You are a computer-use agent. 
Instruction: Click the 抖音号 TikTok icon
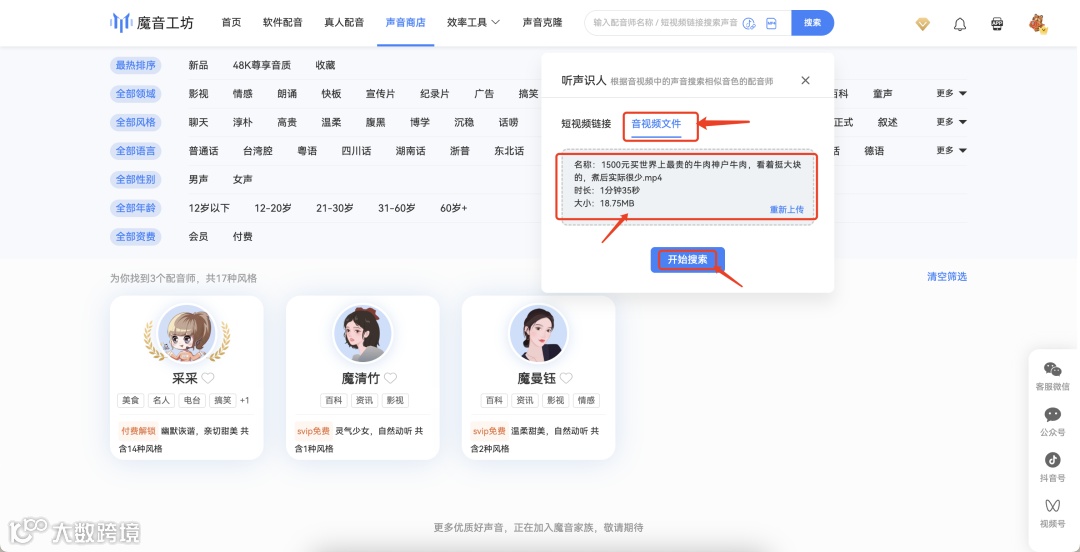pyautogui.click(x=1052, y=460)
